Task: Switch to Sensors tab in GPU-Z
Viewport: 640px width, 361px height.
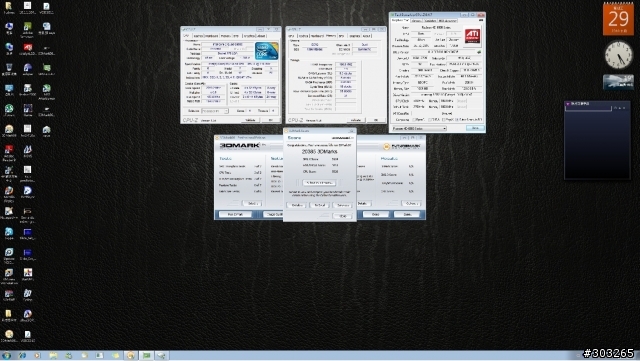Action: [x=416, y=20]
